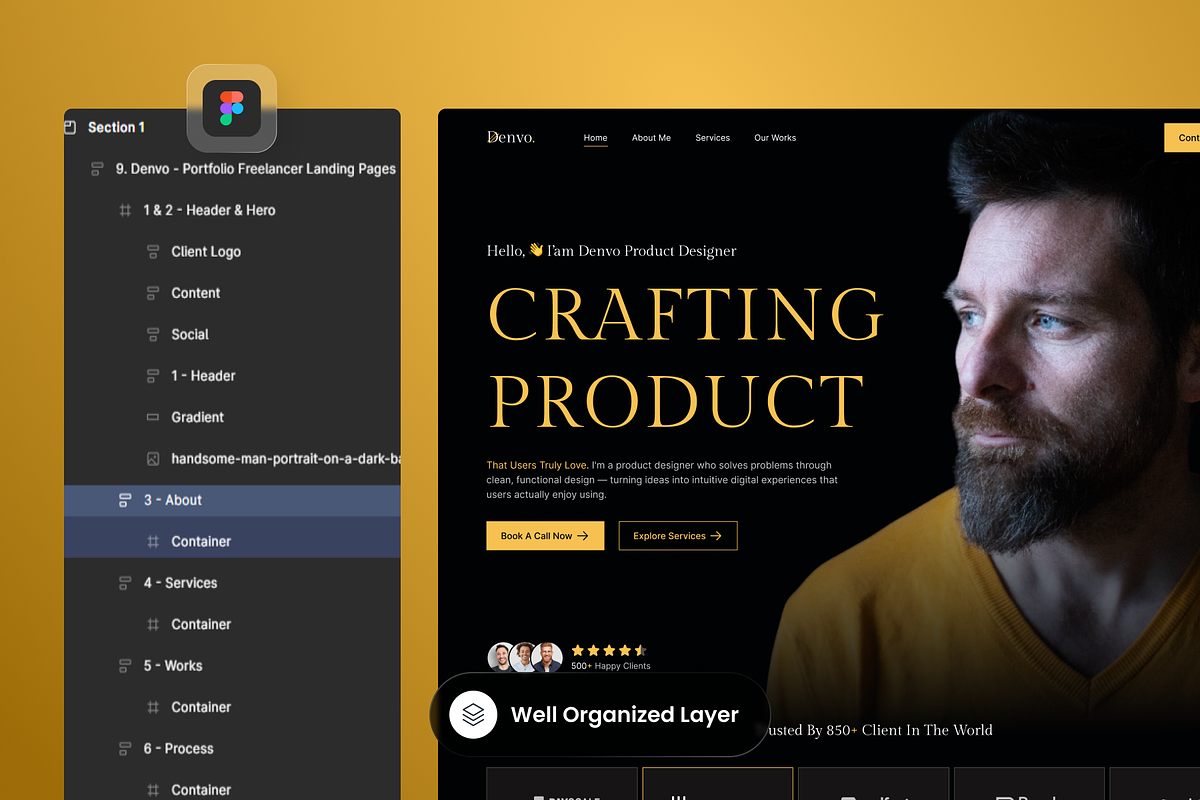Click the layers icon in Well Organized Layer badge
This screenshot has width=1200, height=800.
pyautogui.click(x=473, y=715)
